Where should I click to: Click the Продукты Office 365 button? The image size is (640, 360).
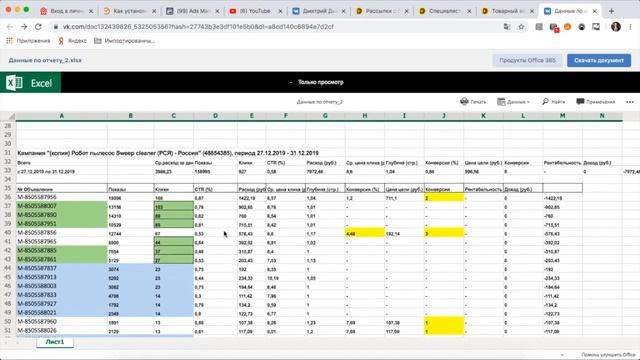(527, 60)
